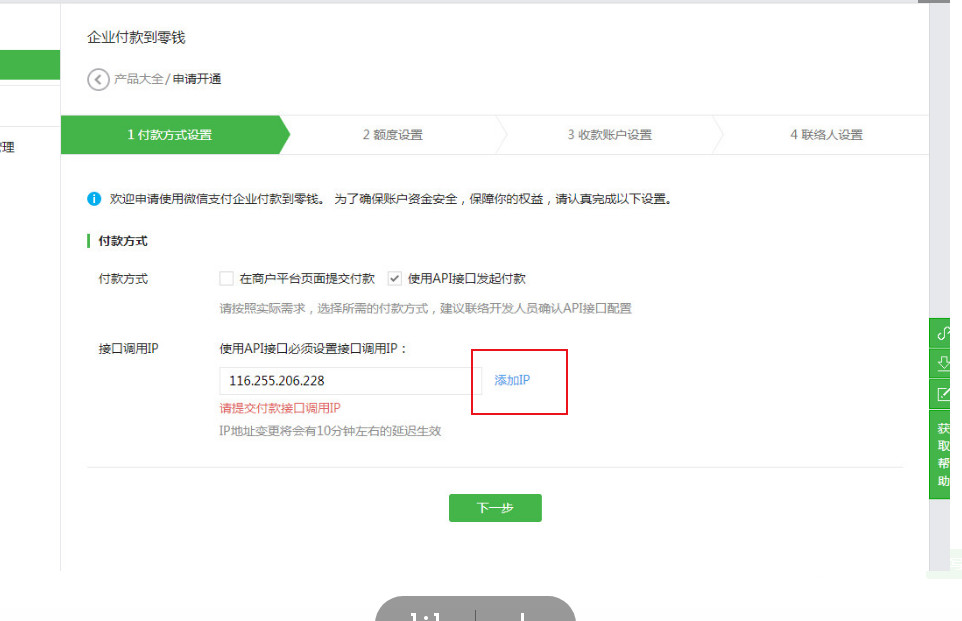The width and height of the screenshot is (962, 621).
Task: Go to step 3 收款账户设置
Action: (609, 134)
